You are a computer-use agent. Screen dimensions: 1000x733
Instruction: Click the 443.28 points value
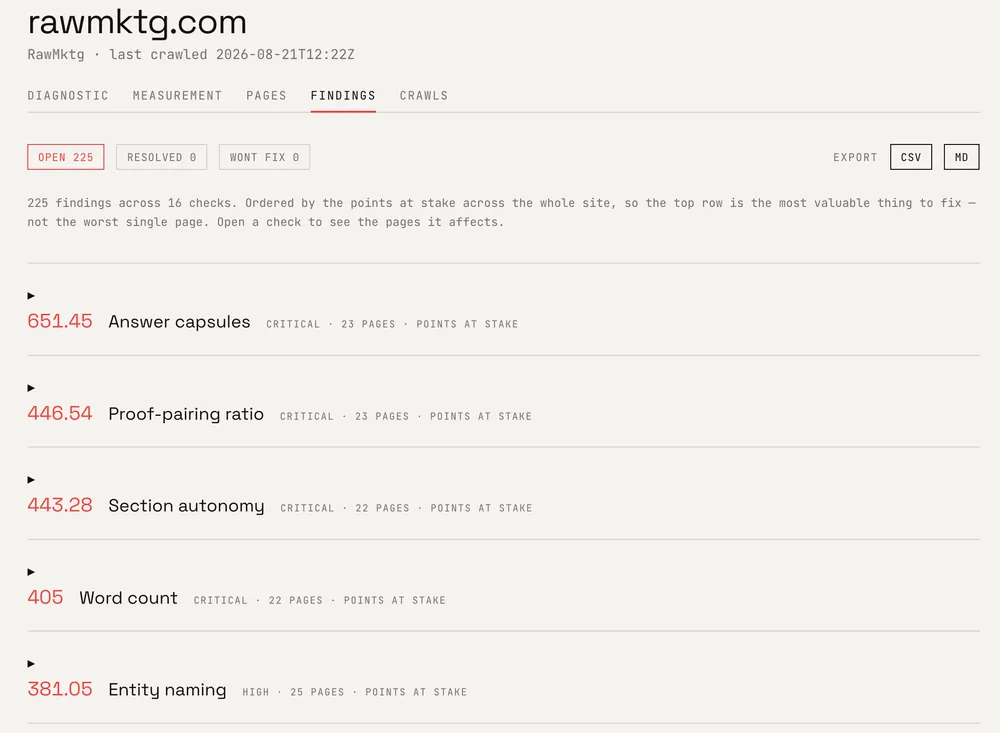(60, 505)
